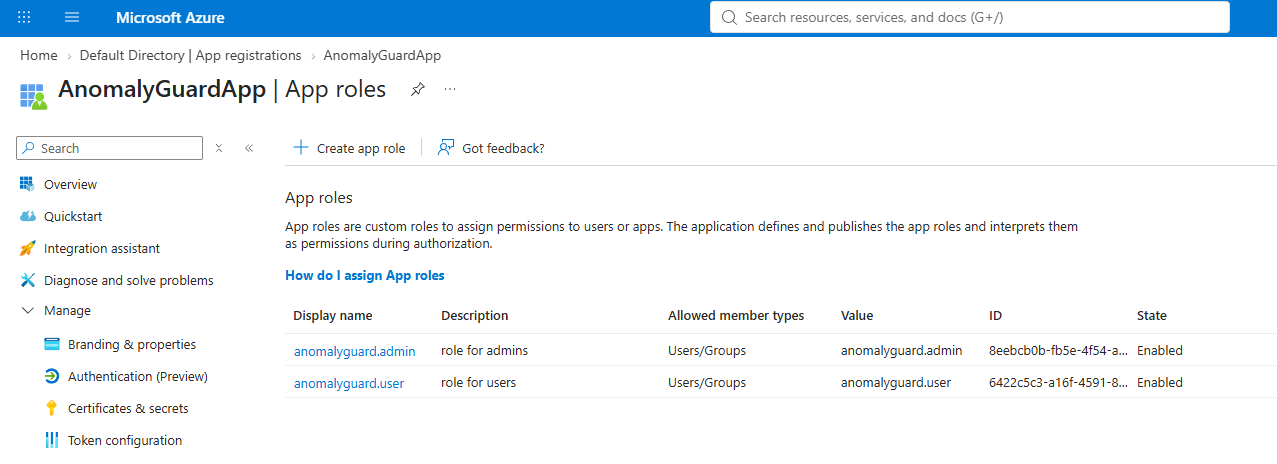Click ID cell starting 6422c5c3
This screenshot has width=1277, height=464.
pos(1059,382)
